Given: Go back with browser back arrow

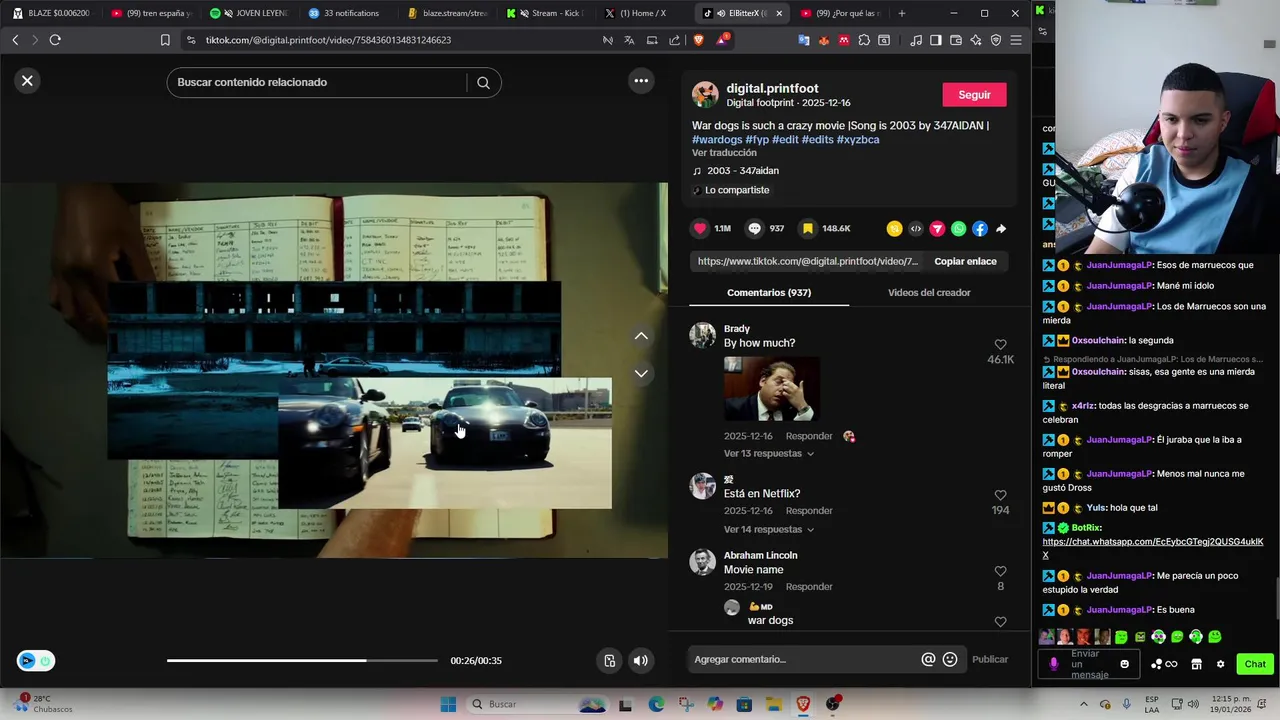Looking at the screenshot, I should tap(15, 40).
